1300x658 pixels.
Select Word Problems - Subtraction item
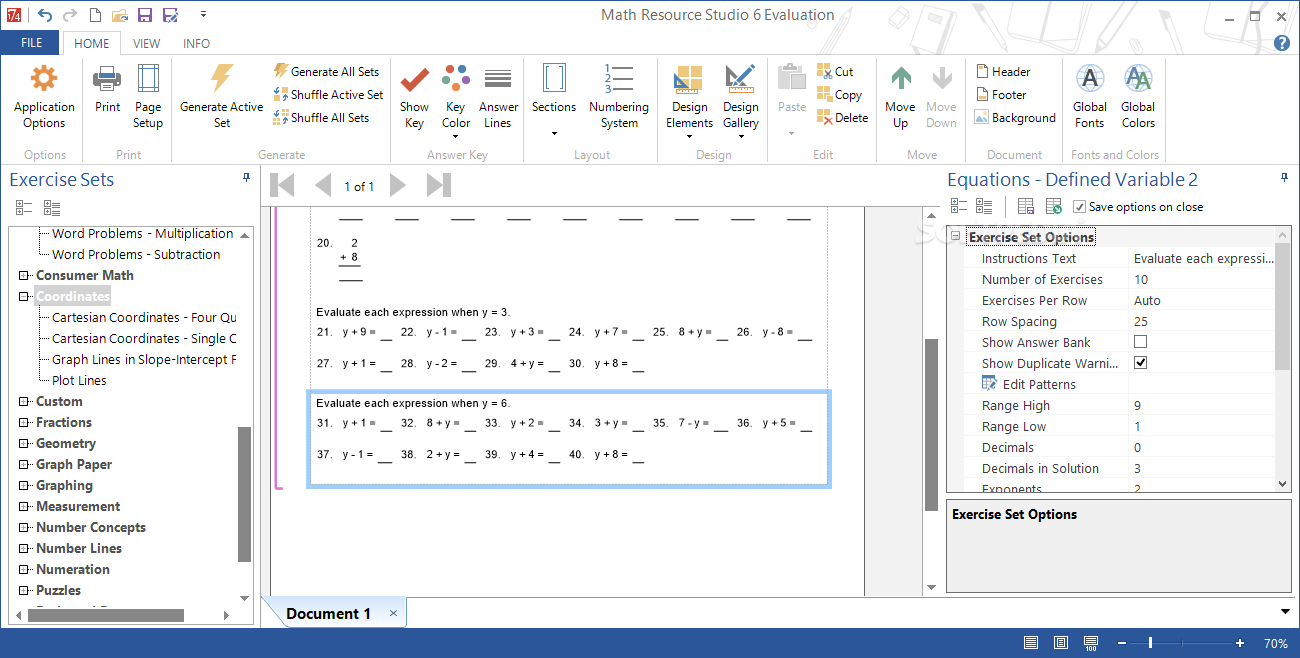(x=136, y=254)
